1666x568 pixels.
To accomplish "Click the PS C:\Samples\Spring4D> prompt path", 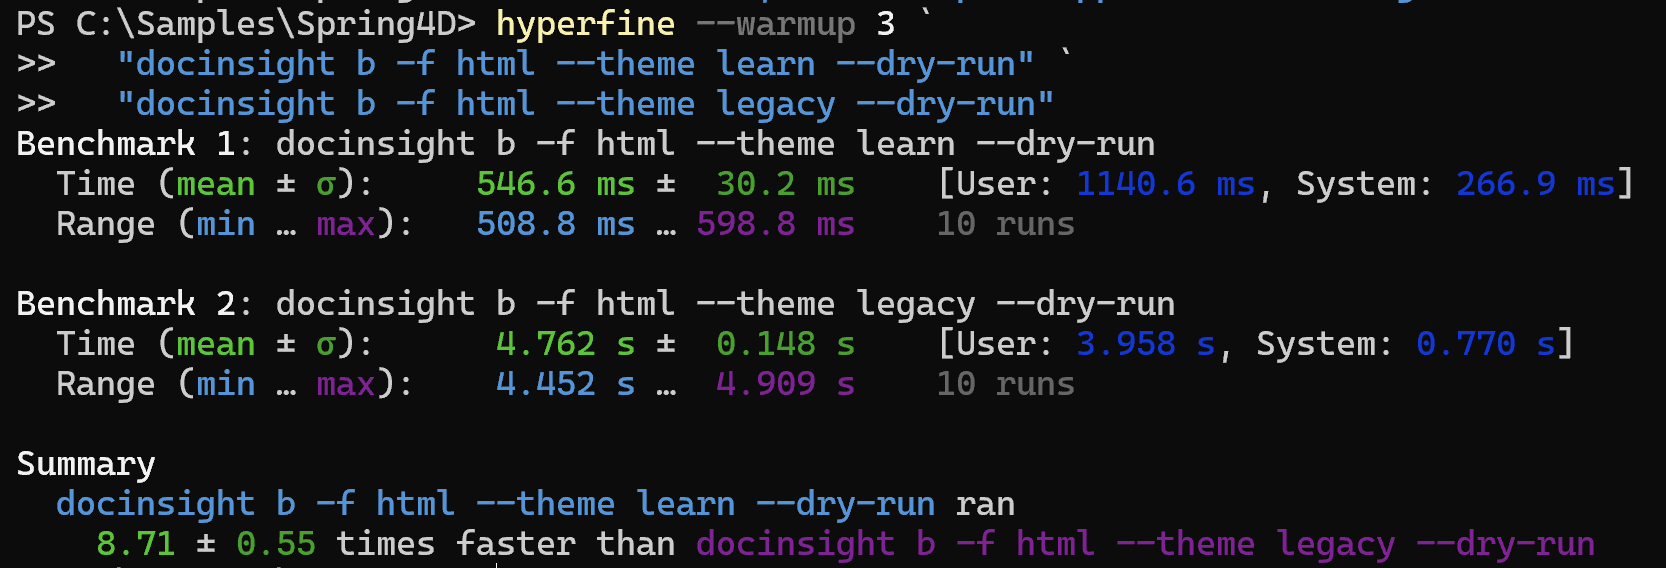I will (x=245, y=24).
